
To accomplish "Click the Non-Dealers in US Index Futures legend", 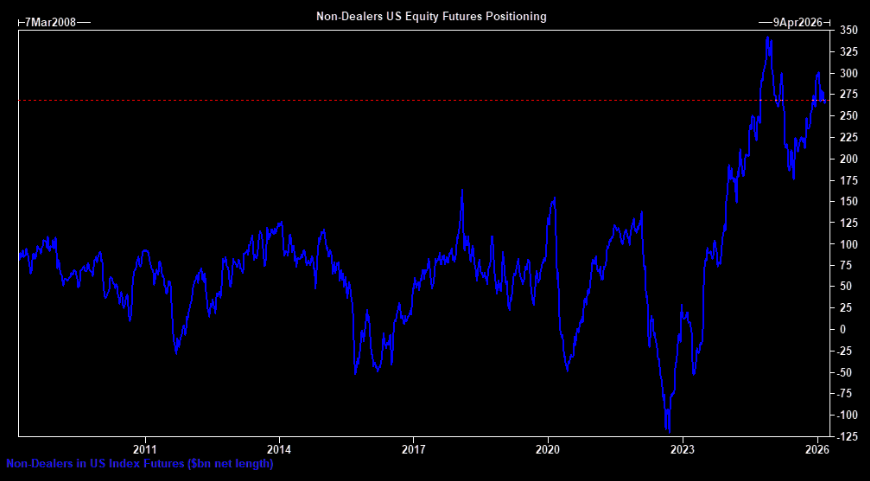I will click(x=139, y=463).
